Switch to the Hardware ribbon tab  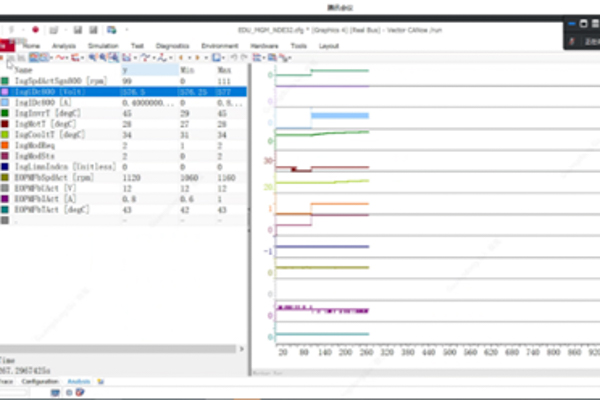264,46
